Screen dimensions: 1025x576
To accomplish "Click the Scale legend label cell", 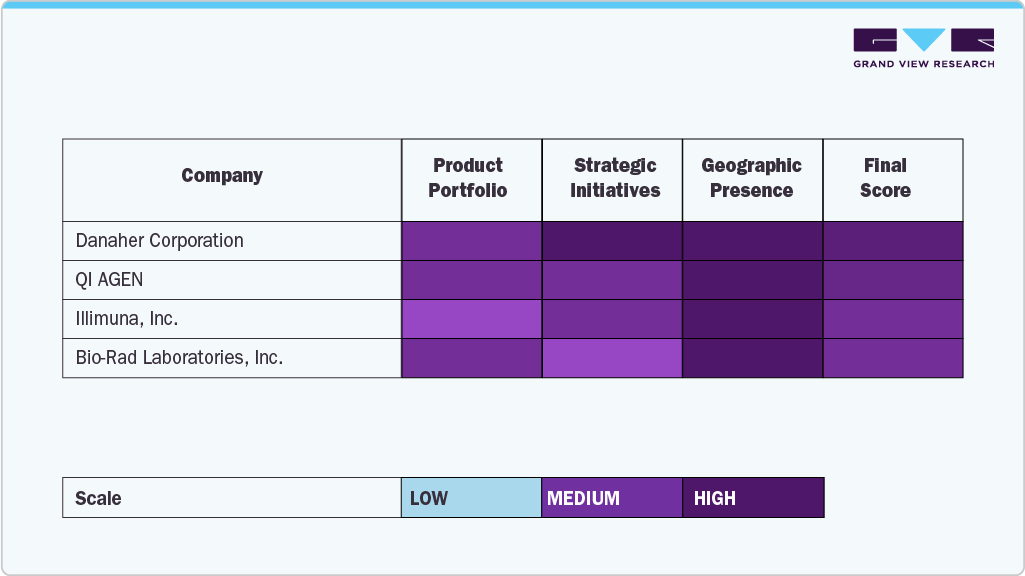I will (x=231, y=498).
